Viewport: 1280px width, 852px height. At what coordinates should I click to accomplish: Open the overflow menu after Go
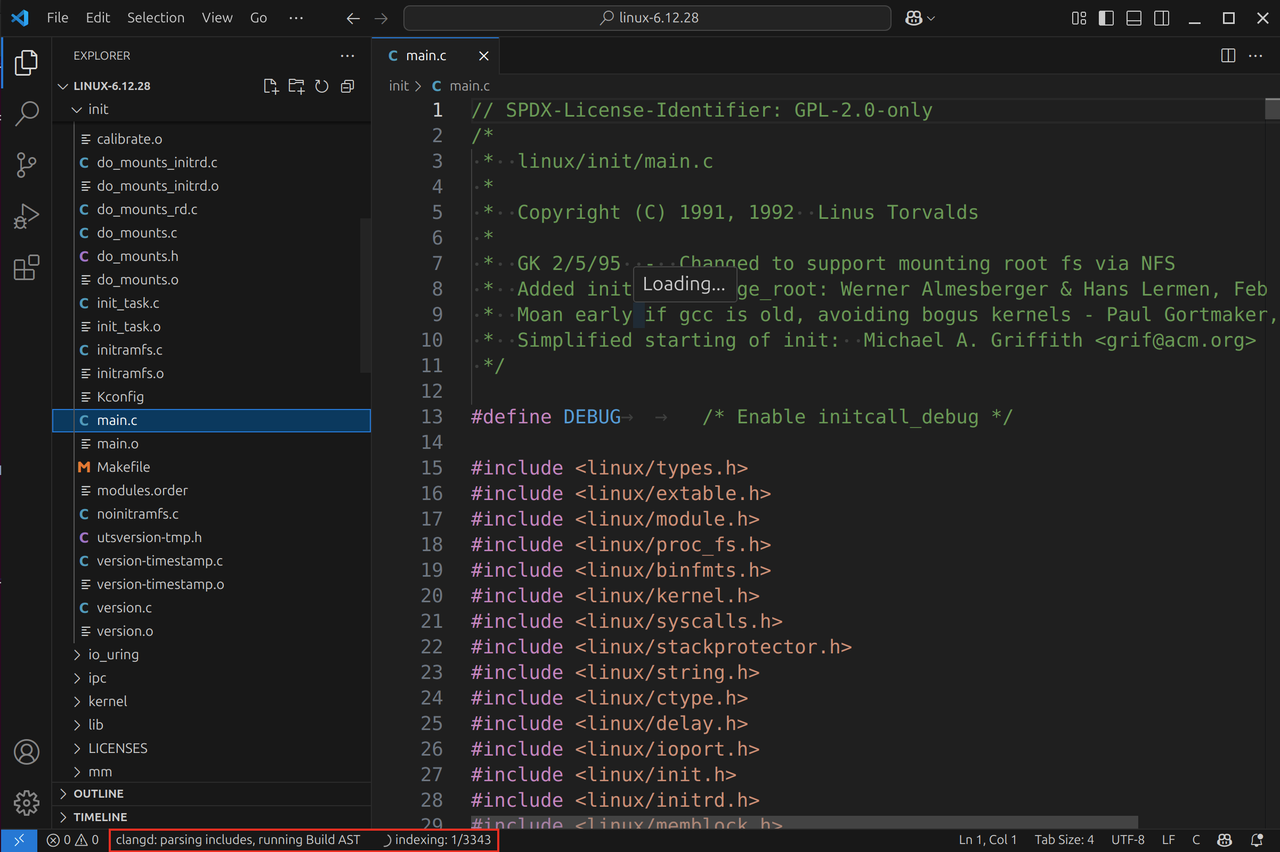point(296,18)
